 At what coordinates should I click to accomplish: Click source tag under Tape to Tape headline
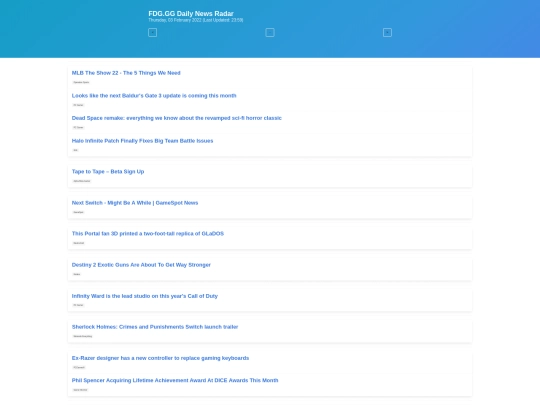[x=82, y=181]
